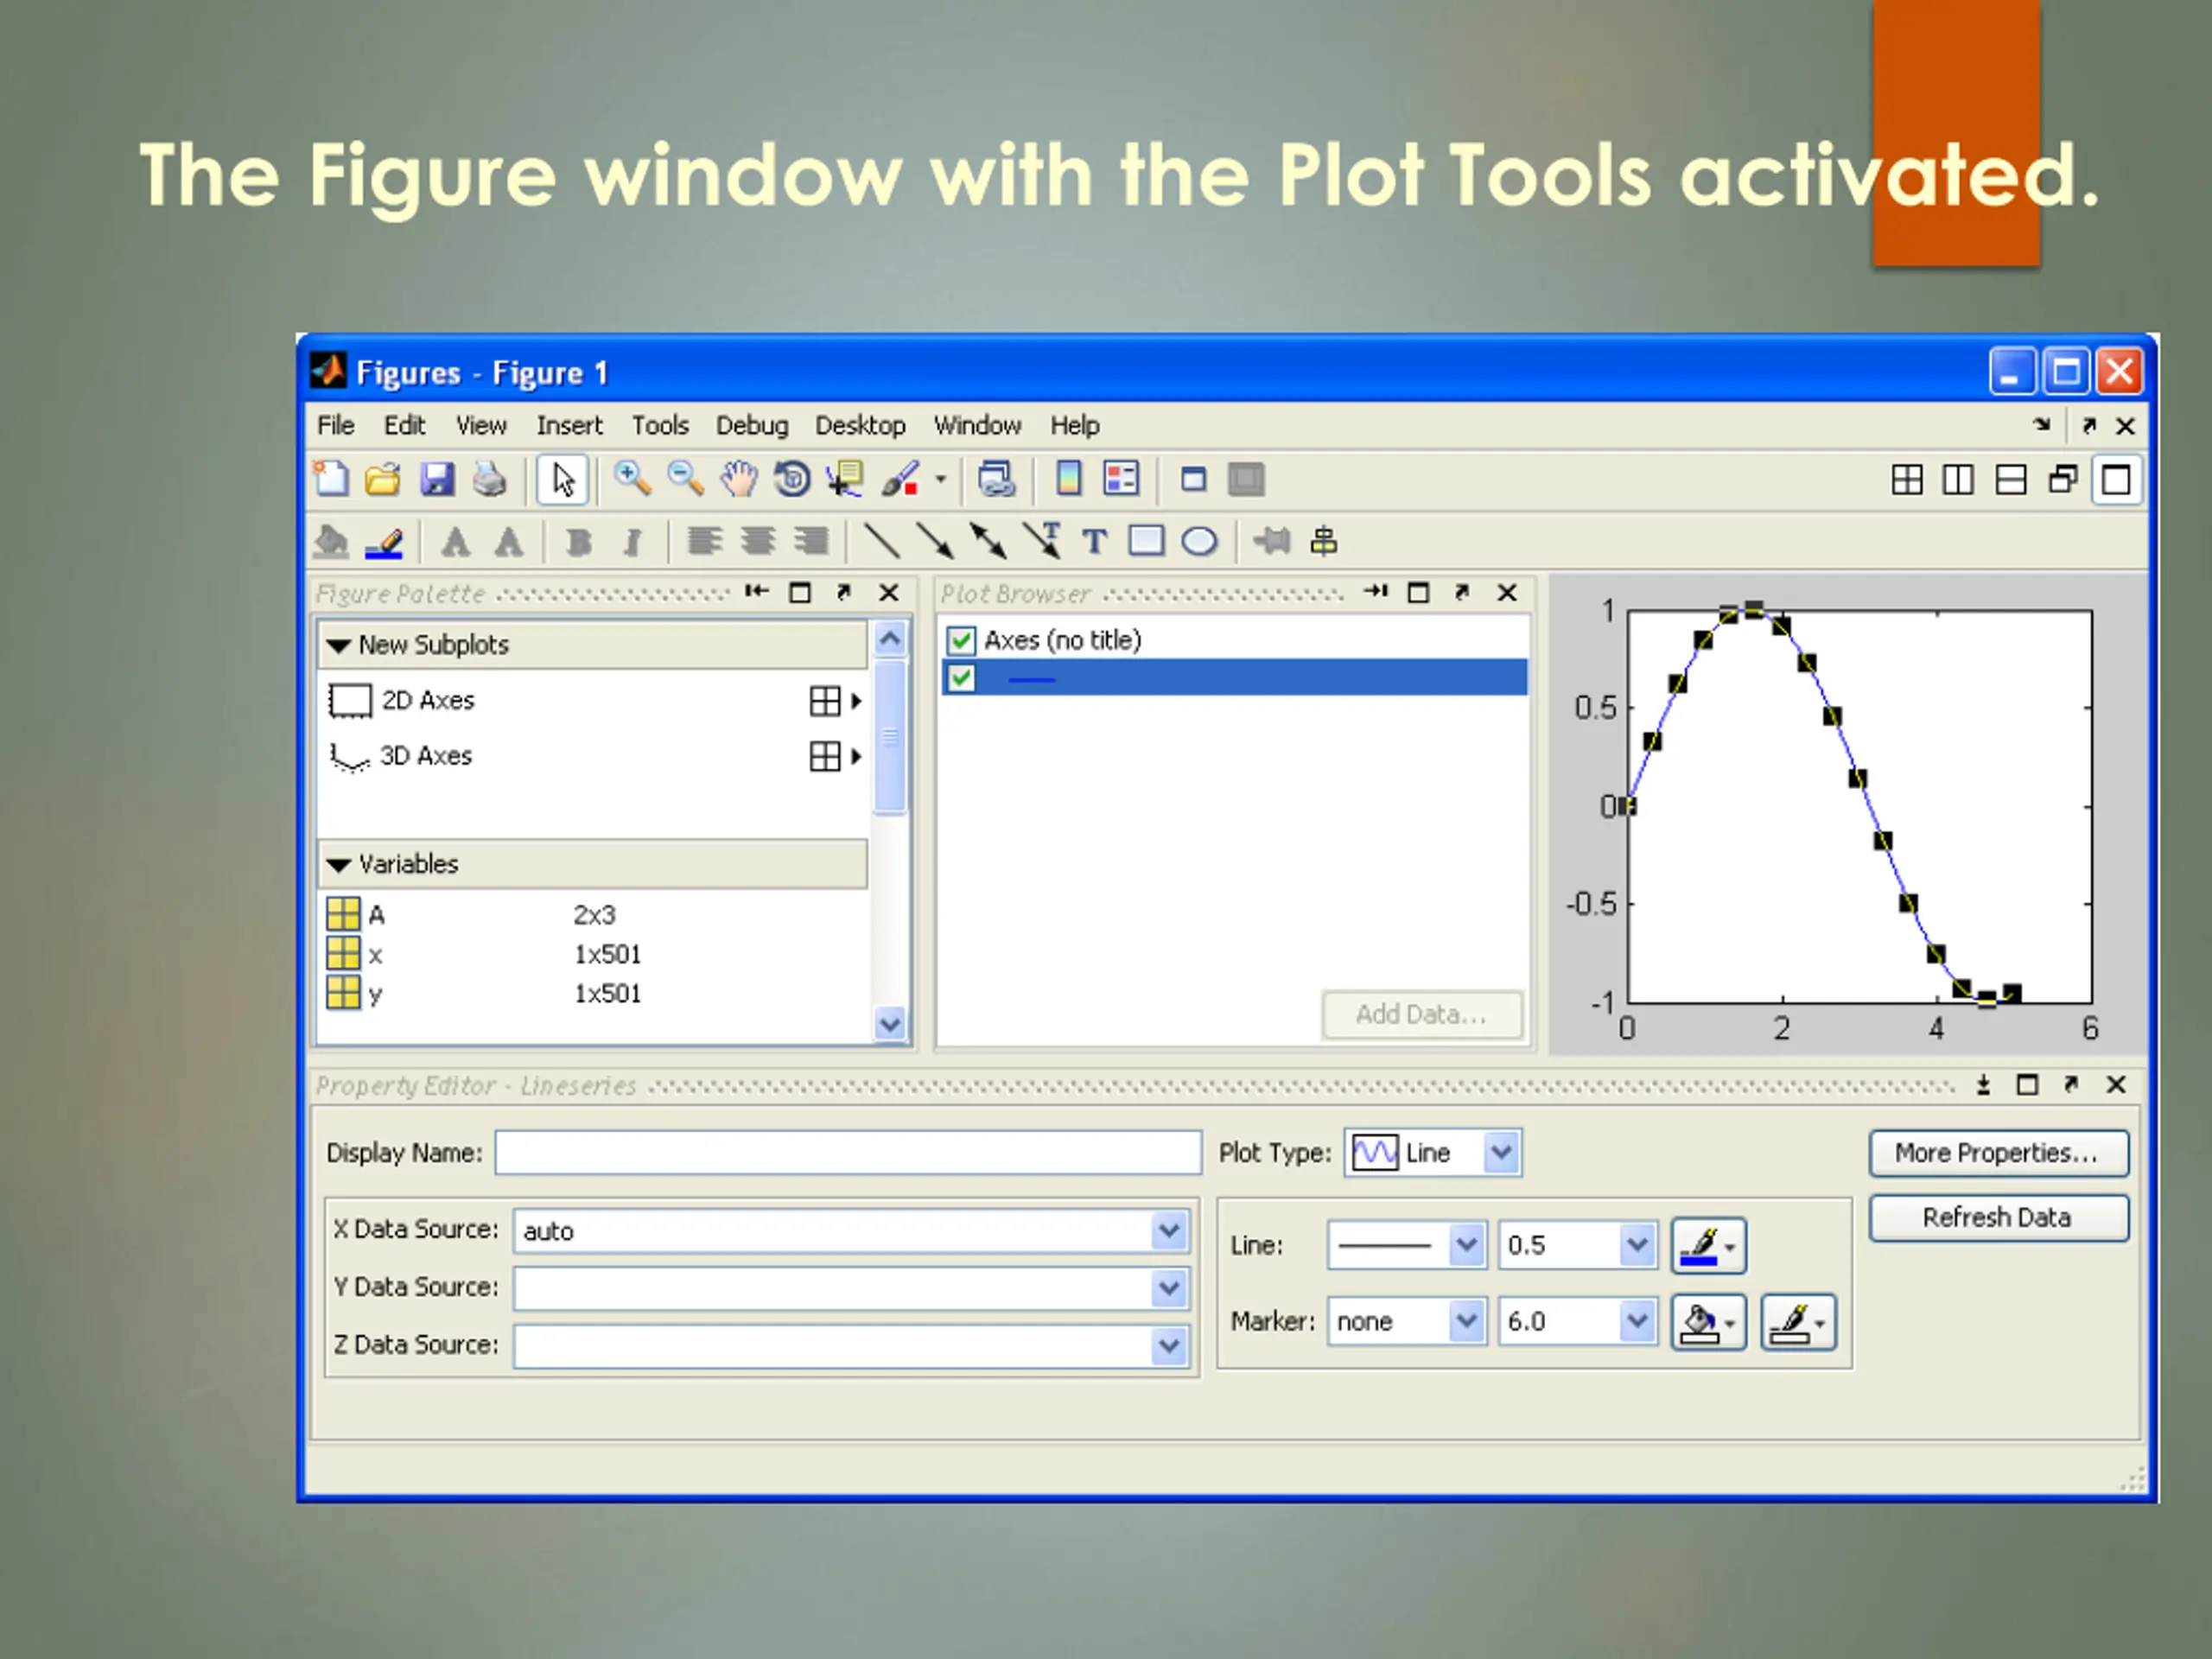Open the View menu
The height and width of the screenshot is (1659, 2212).
pos(481,426)
